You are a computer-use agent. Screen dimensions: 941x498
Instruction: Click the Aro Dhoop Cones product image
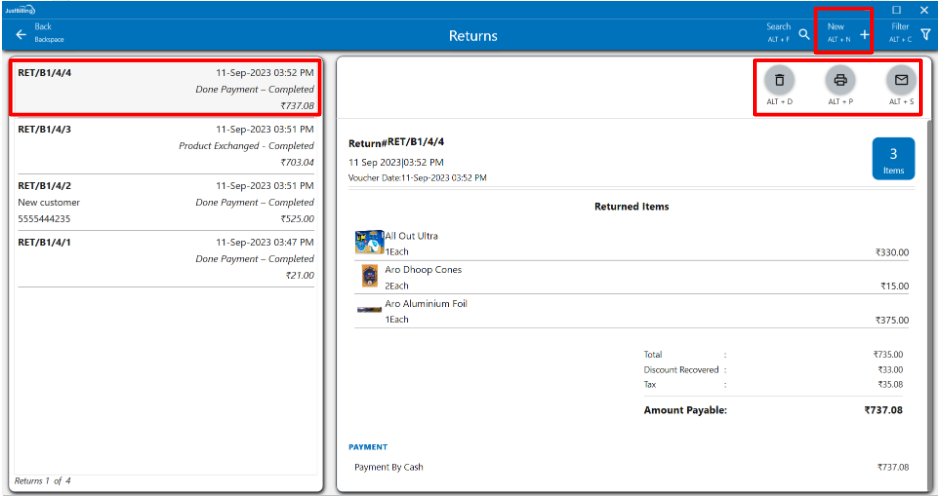[369, 277]
